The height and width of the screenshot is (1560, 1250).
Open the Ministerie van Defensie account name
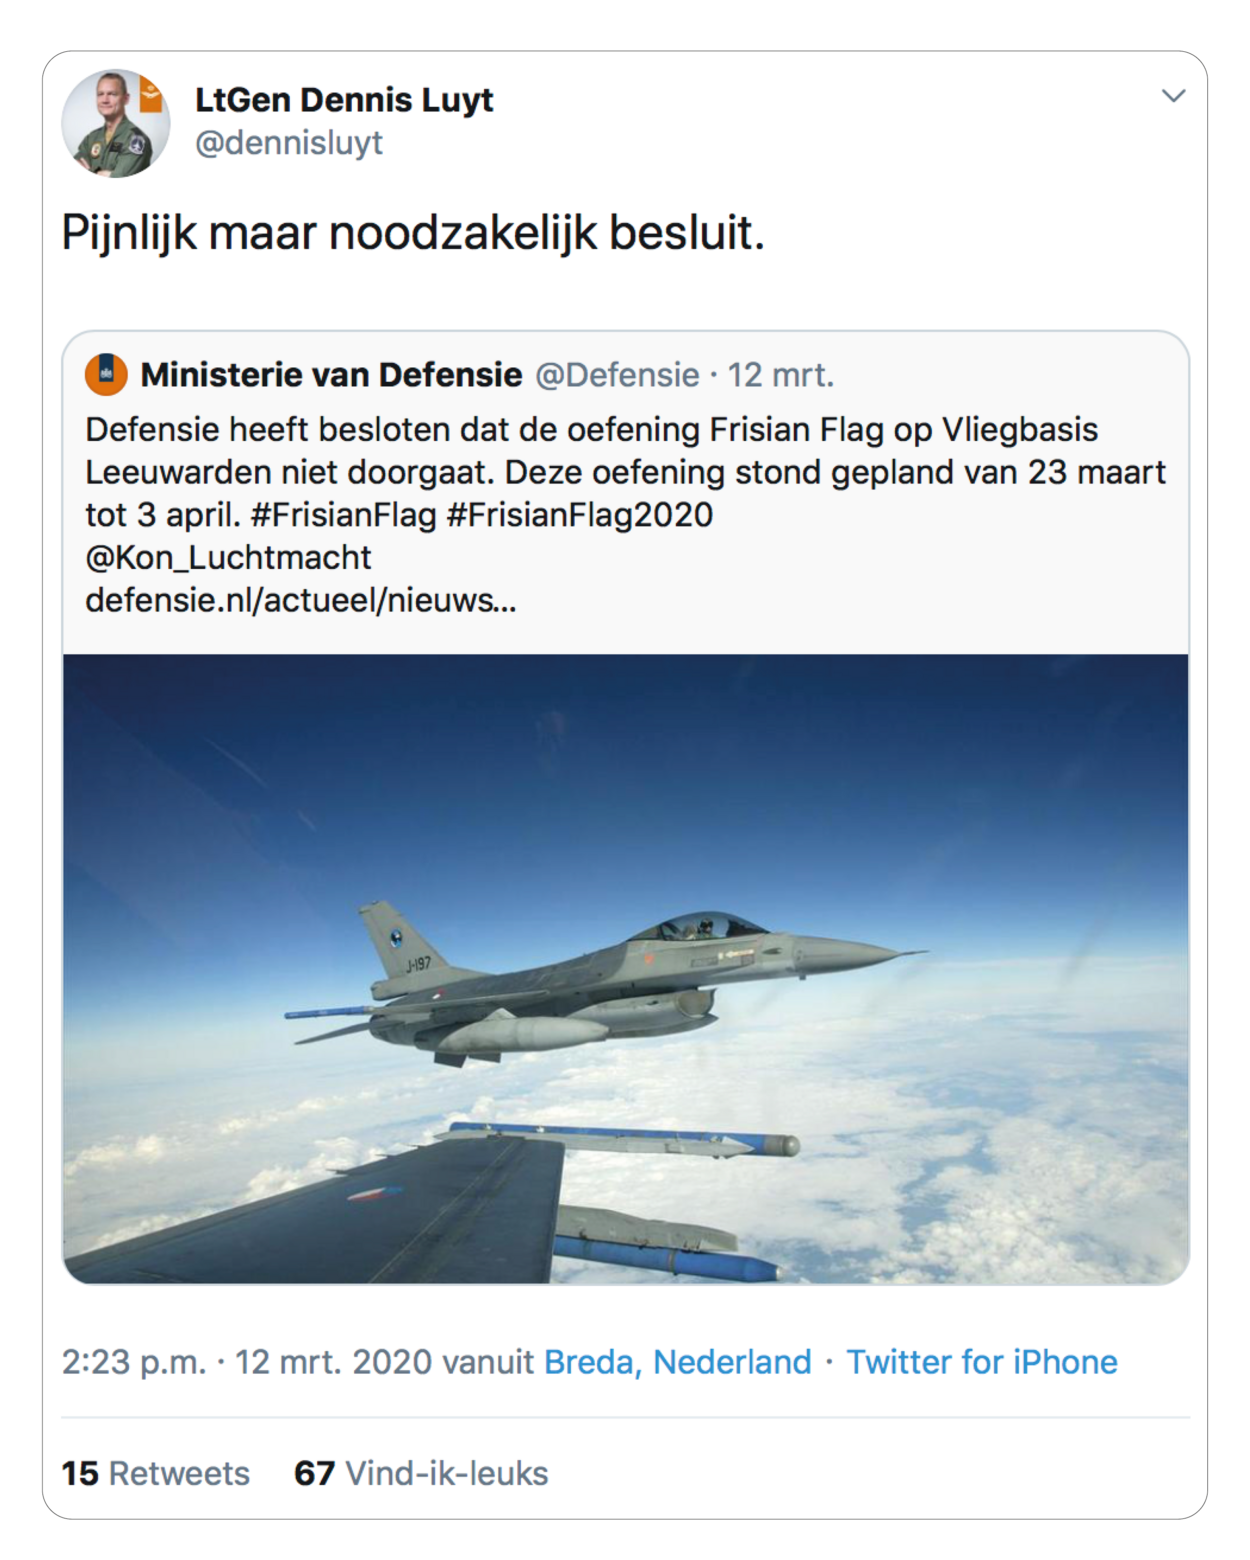(331, 375)
